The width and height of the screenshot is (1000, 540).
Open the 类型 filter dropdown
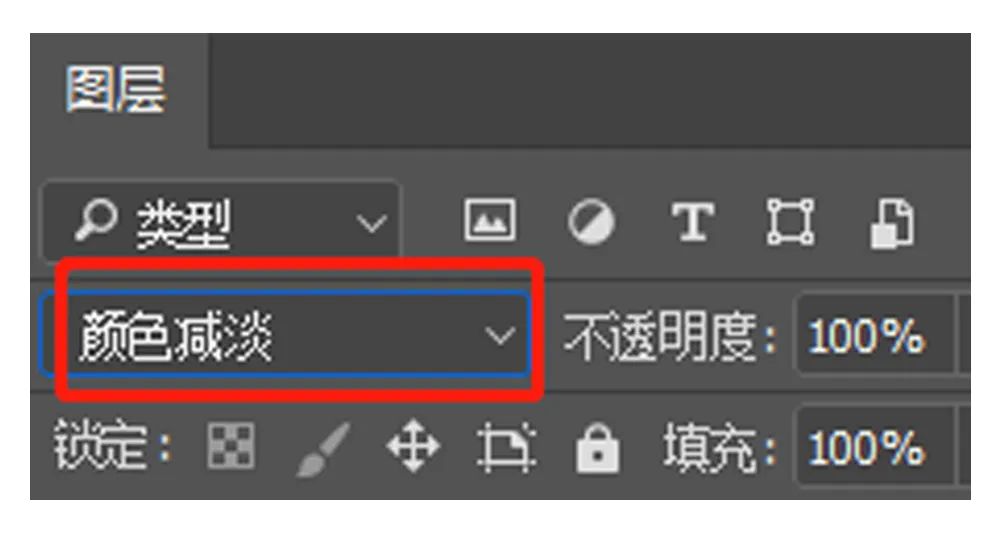point(222,222)
